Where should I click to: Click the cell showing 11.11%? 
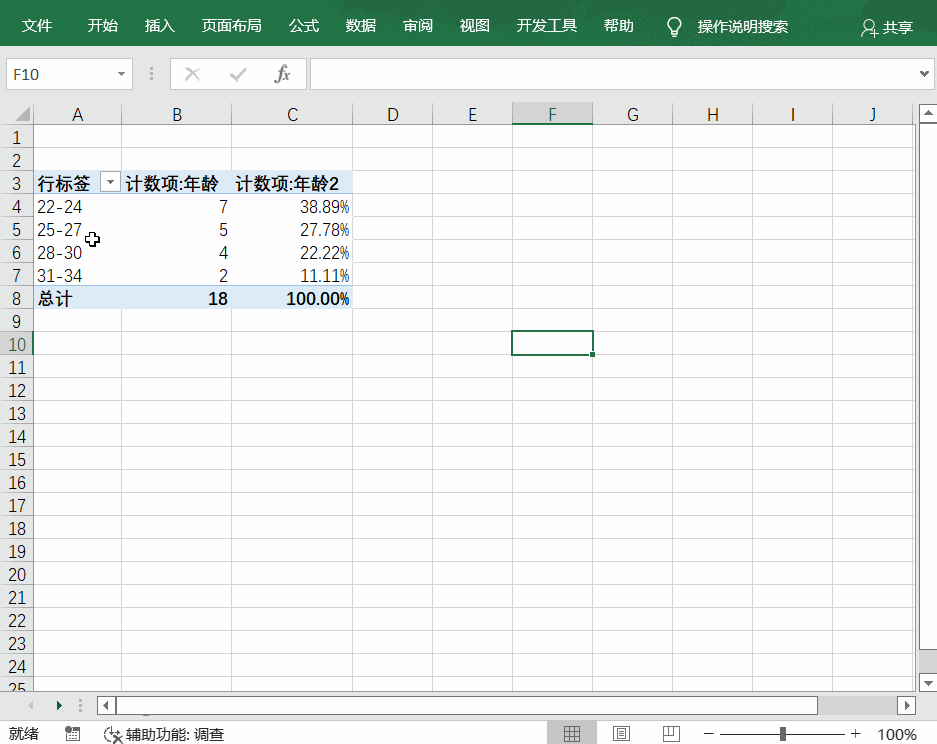pyautogui.click(x=292, y=275)
